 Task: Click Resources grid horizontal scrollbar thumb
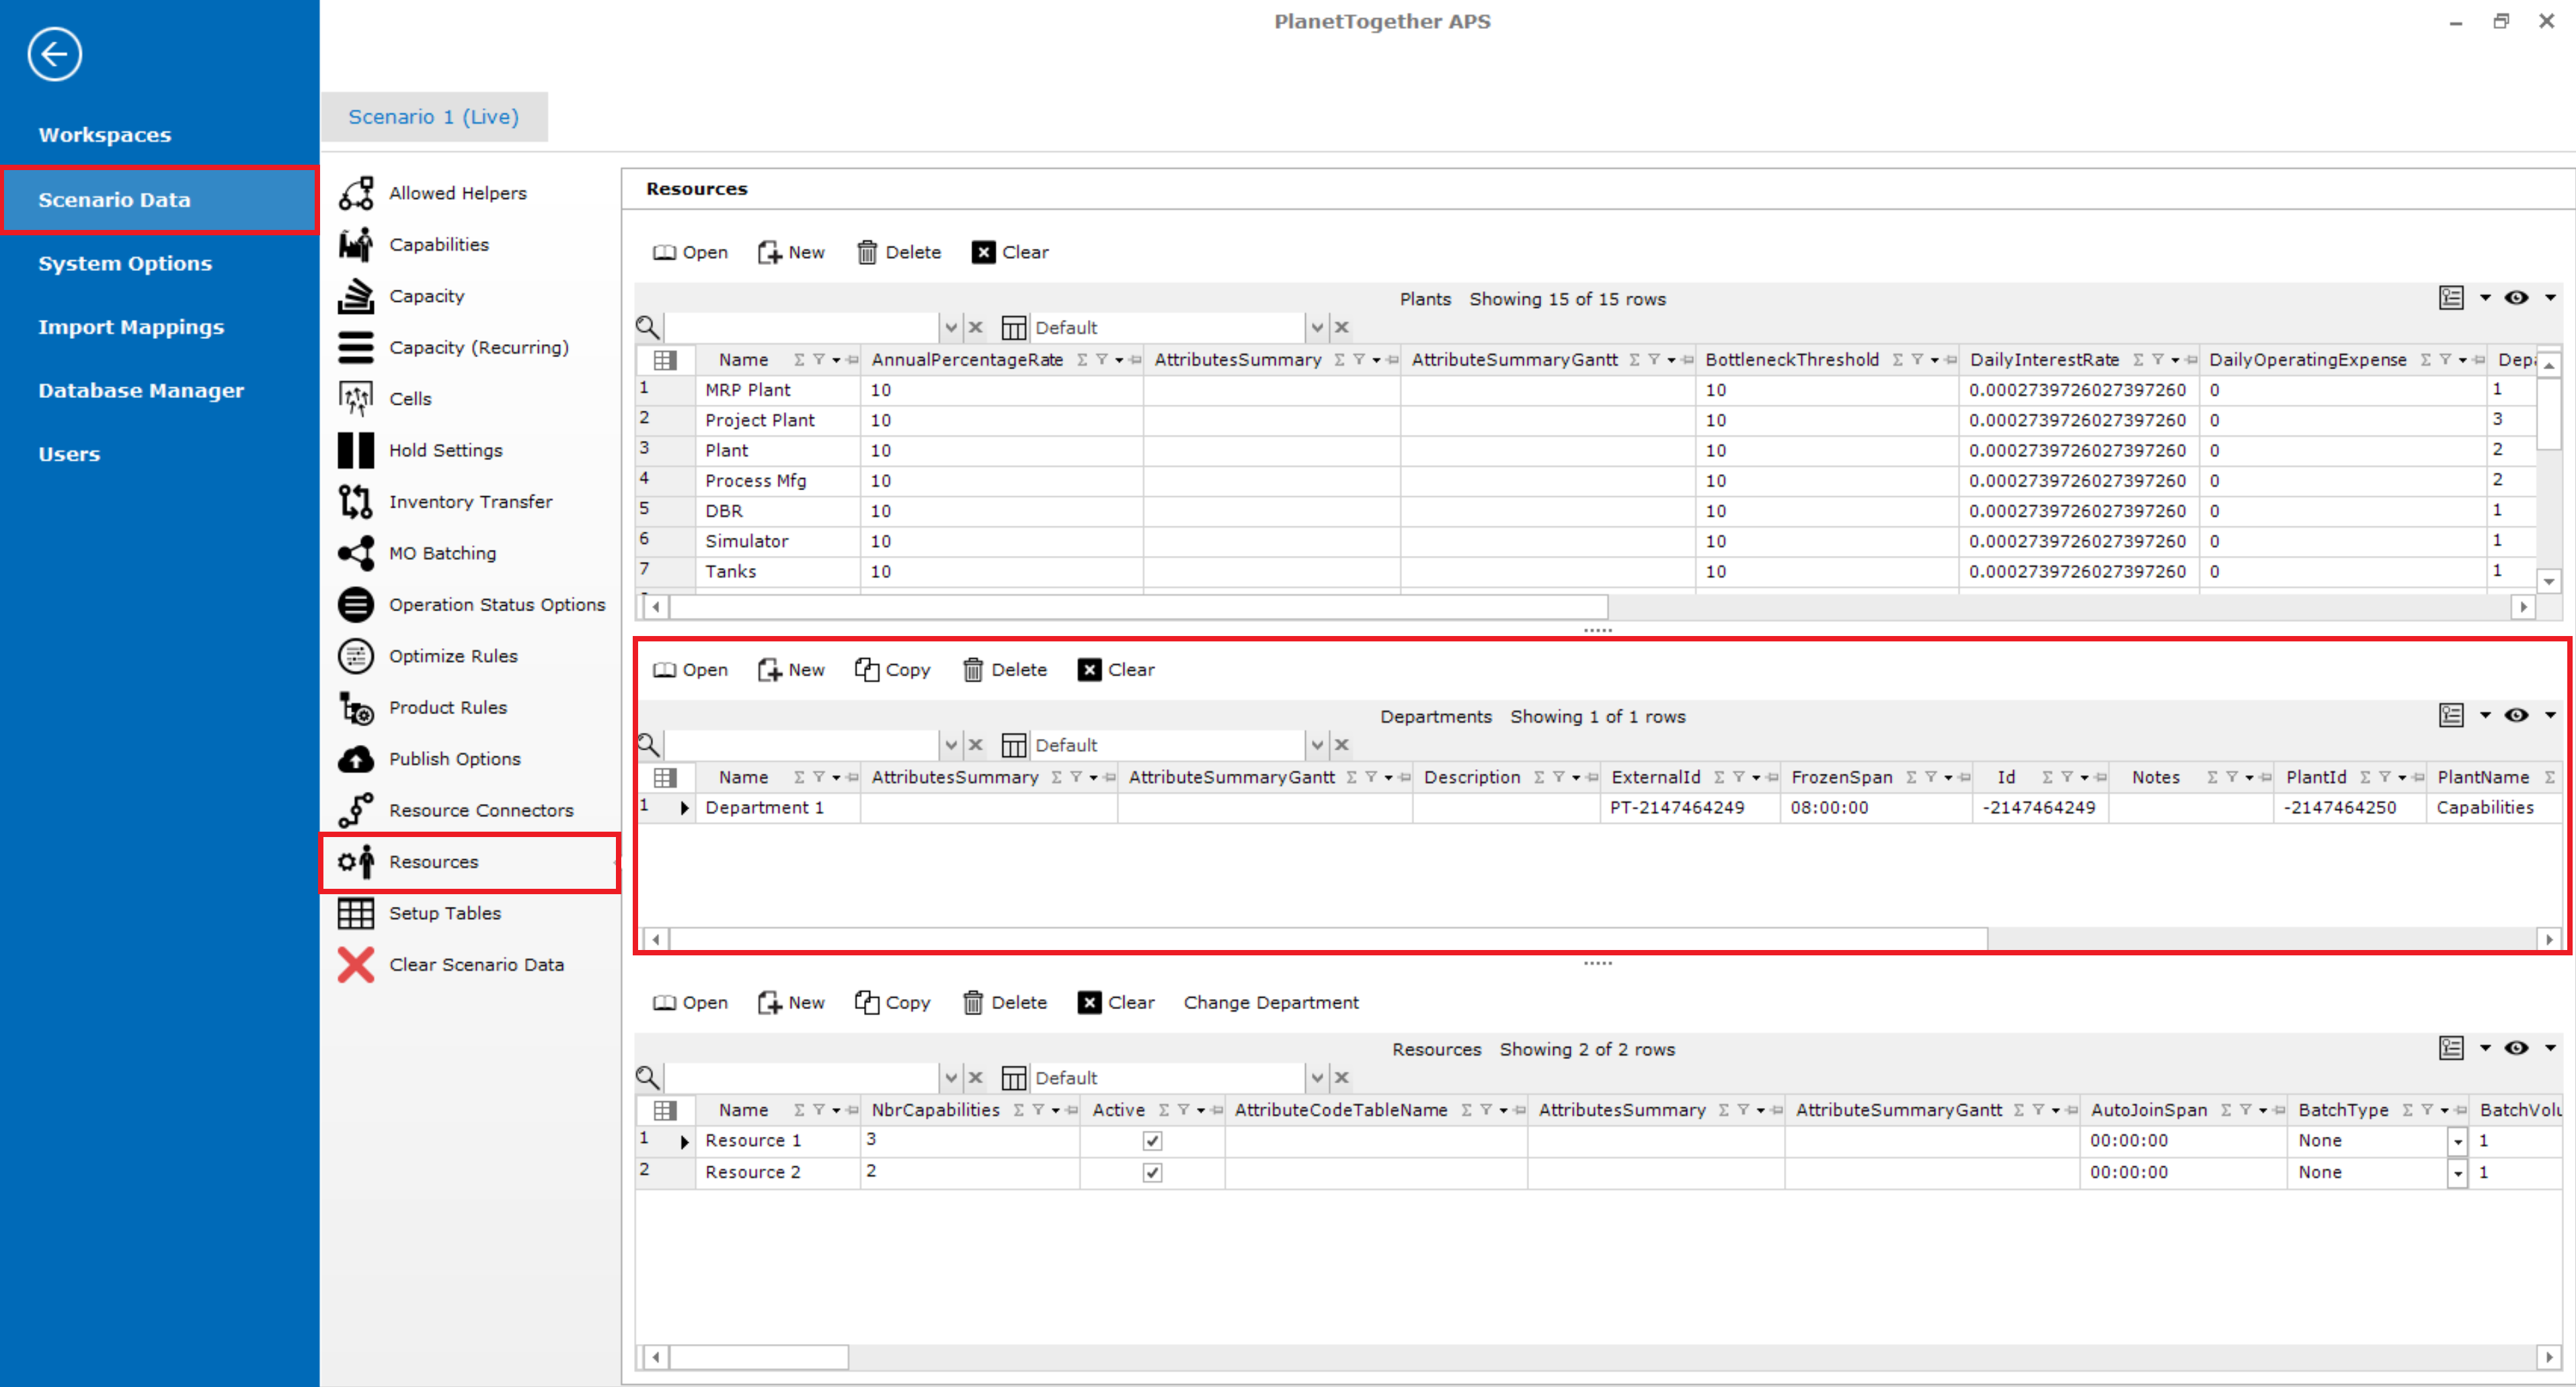759,1358
